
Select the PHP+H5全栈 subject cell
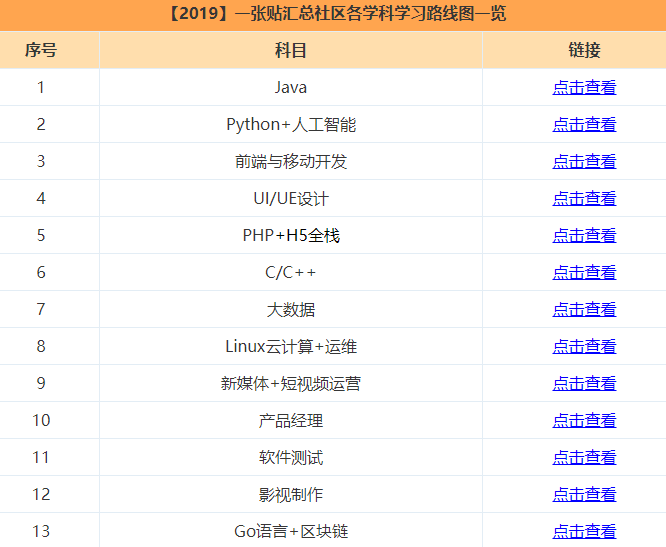click(x=291, y=235)
